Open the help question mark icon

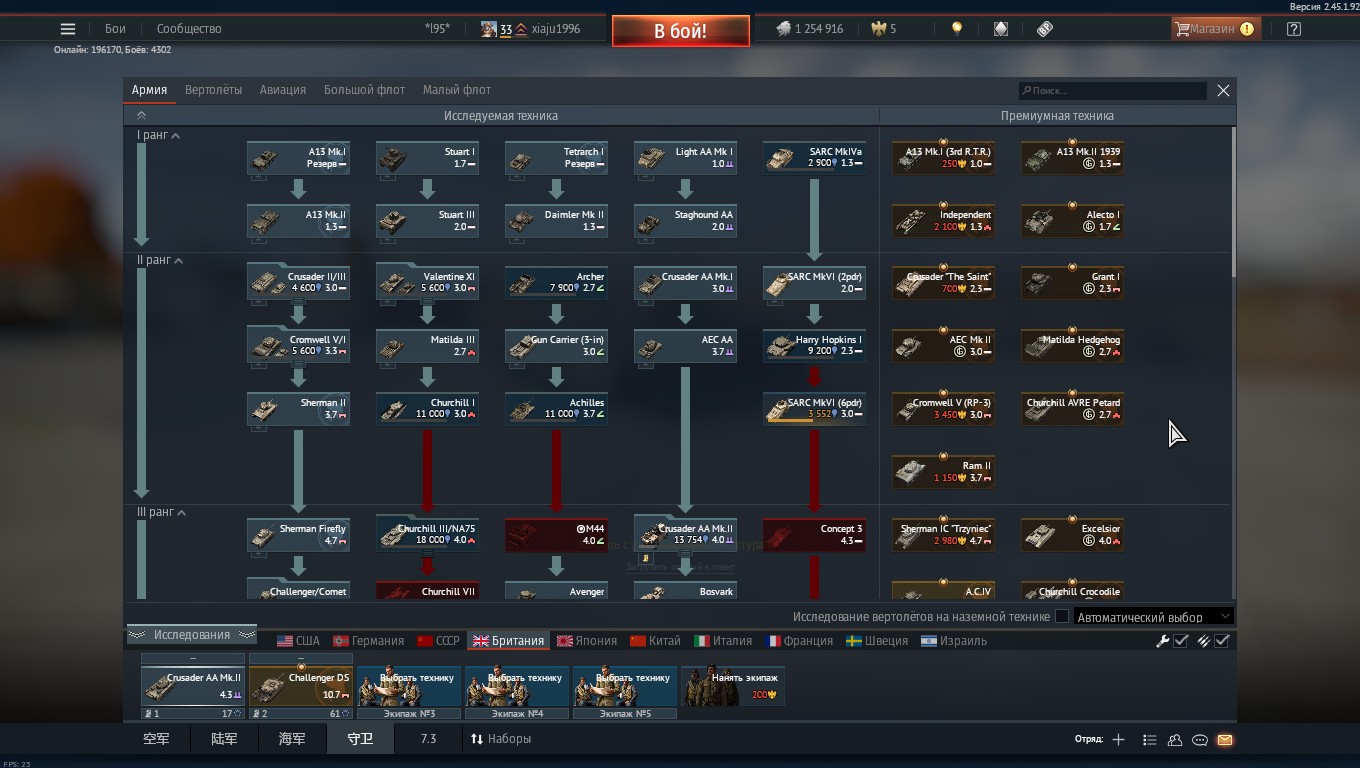(1294, 29)
